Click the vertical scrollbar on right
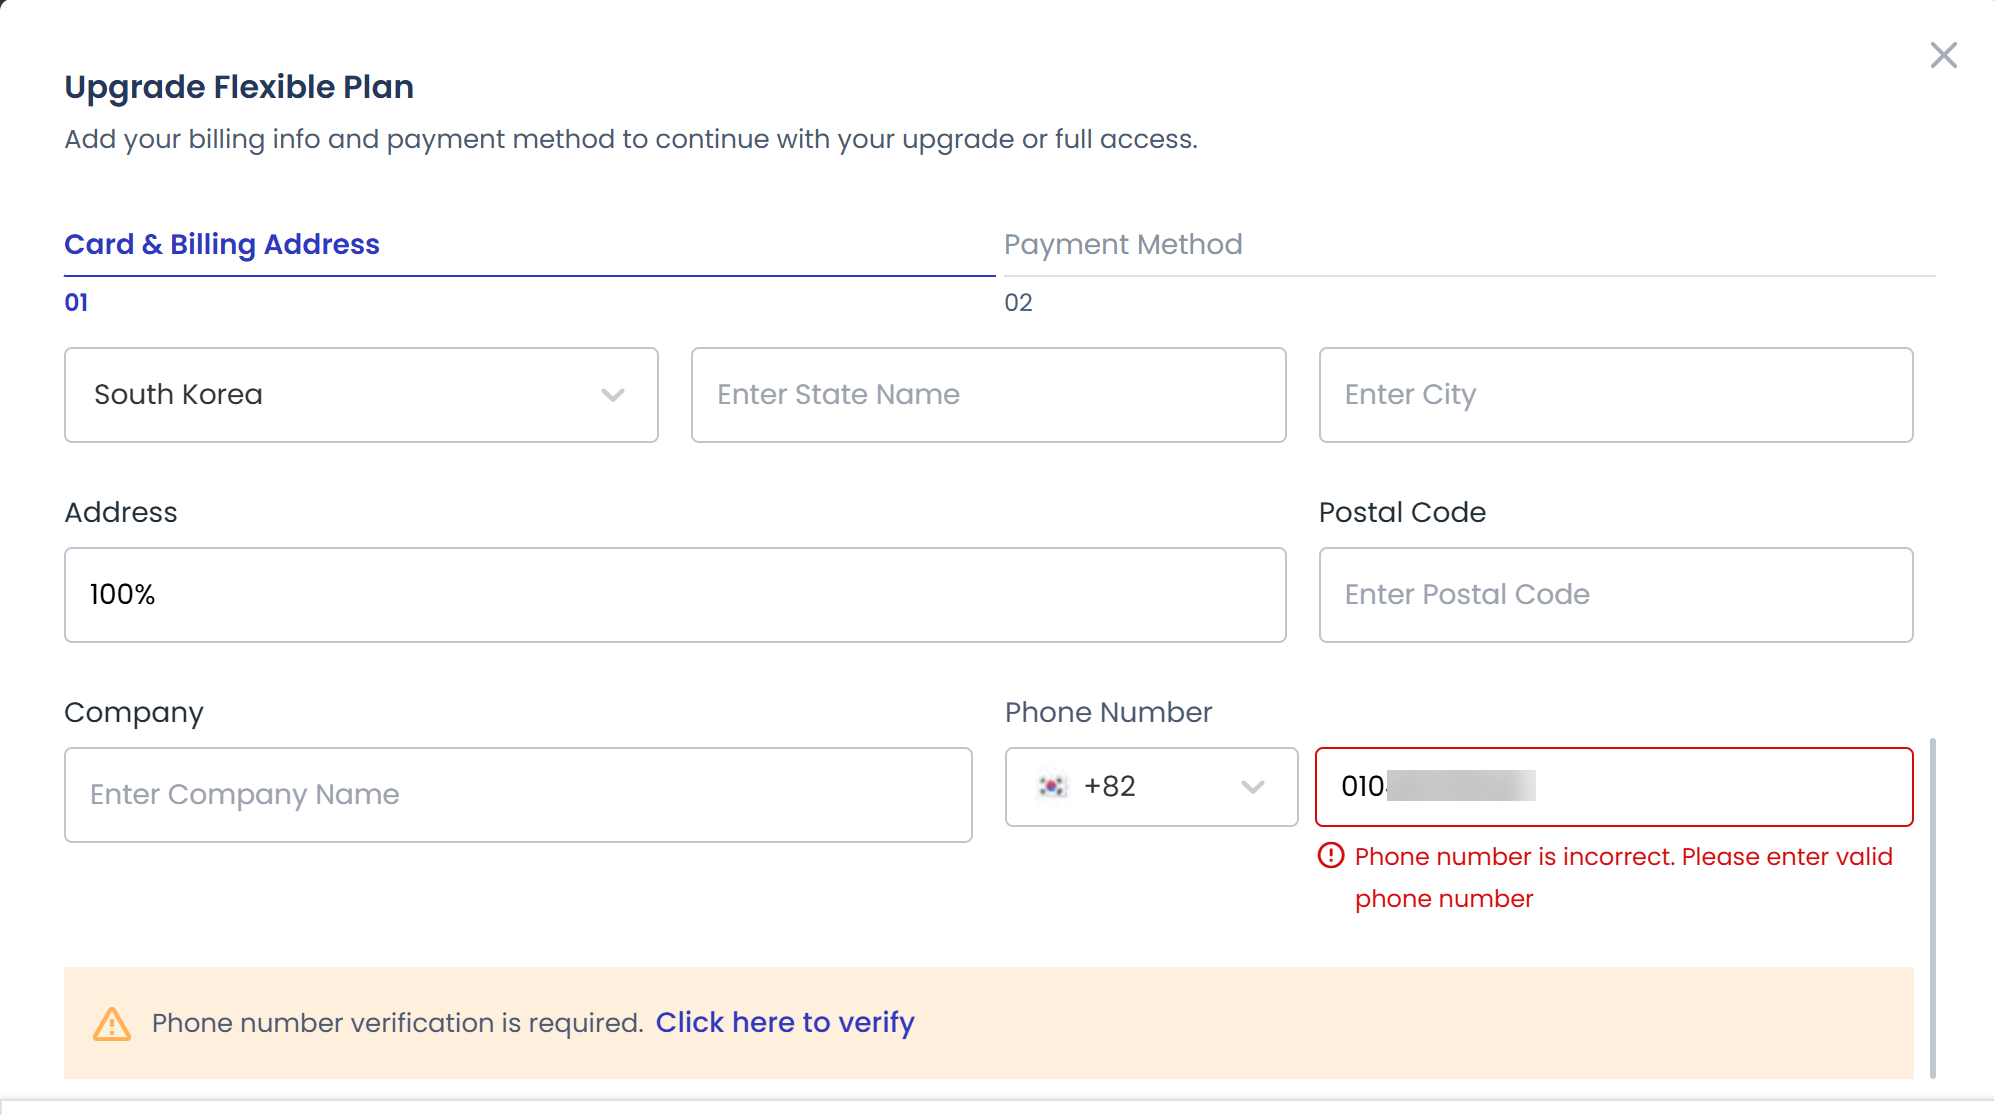Viewport: 1994px width, 1115px height. click(x=1932, y=908)
